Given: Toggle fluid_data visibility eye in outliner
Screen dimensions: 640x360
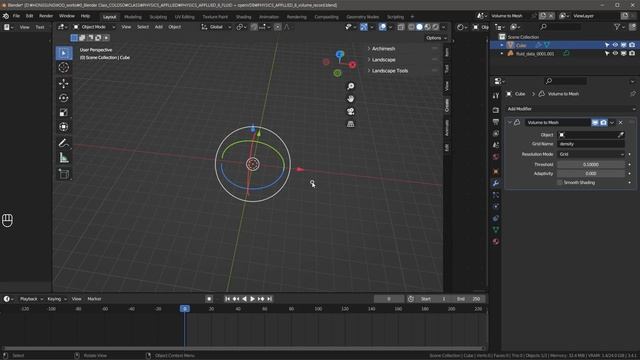Looking at the screenshot, I should pos(615,53).
